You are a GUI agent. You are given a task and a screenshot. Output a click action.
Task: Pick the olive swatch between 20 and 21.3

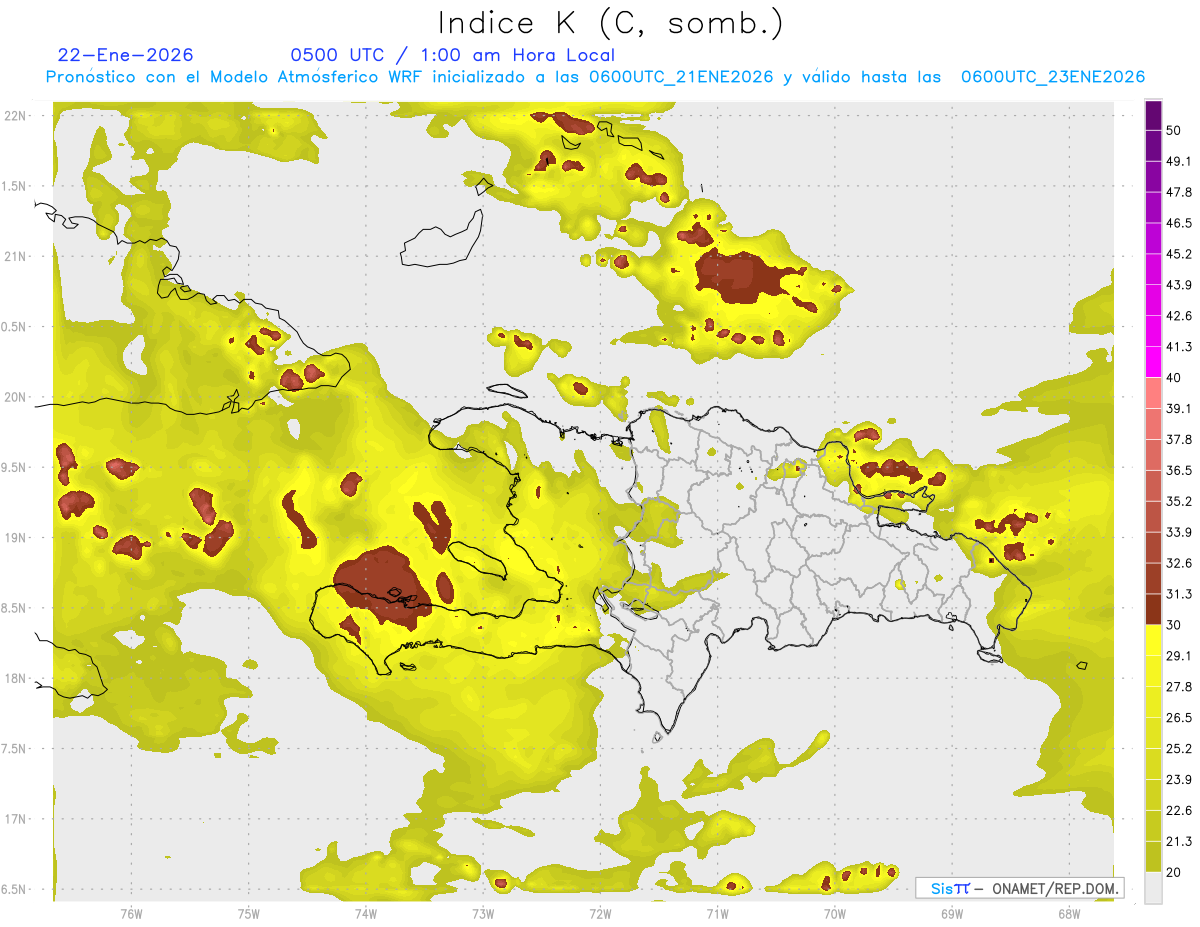tap(1153, 857)
